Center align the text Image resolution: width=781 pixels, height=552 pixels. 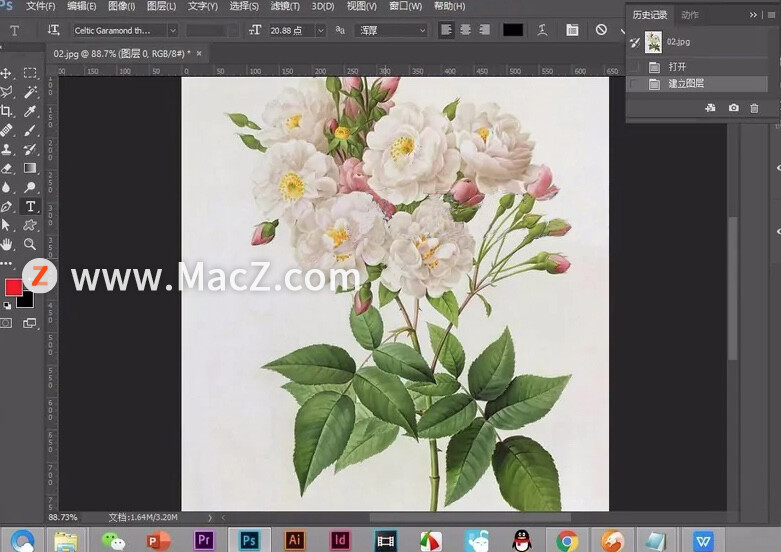point(466,30)
